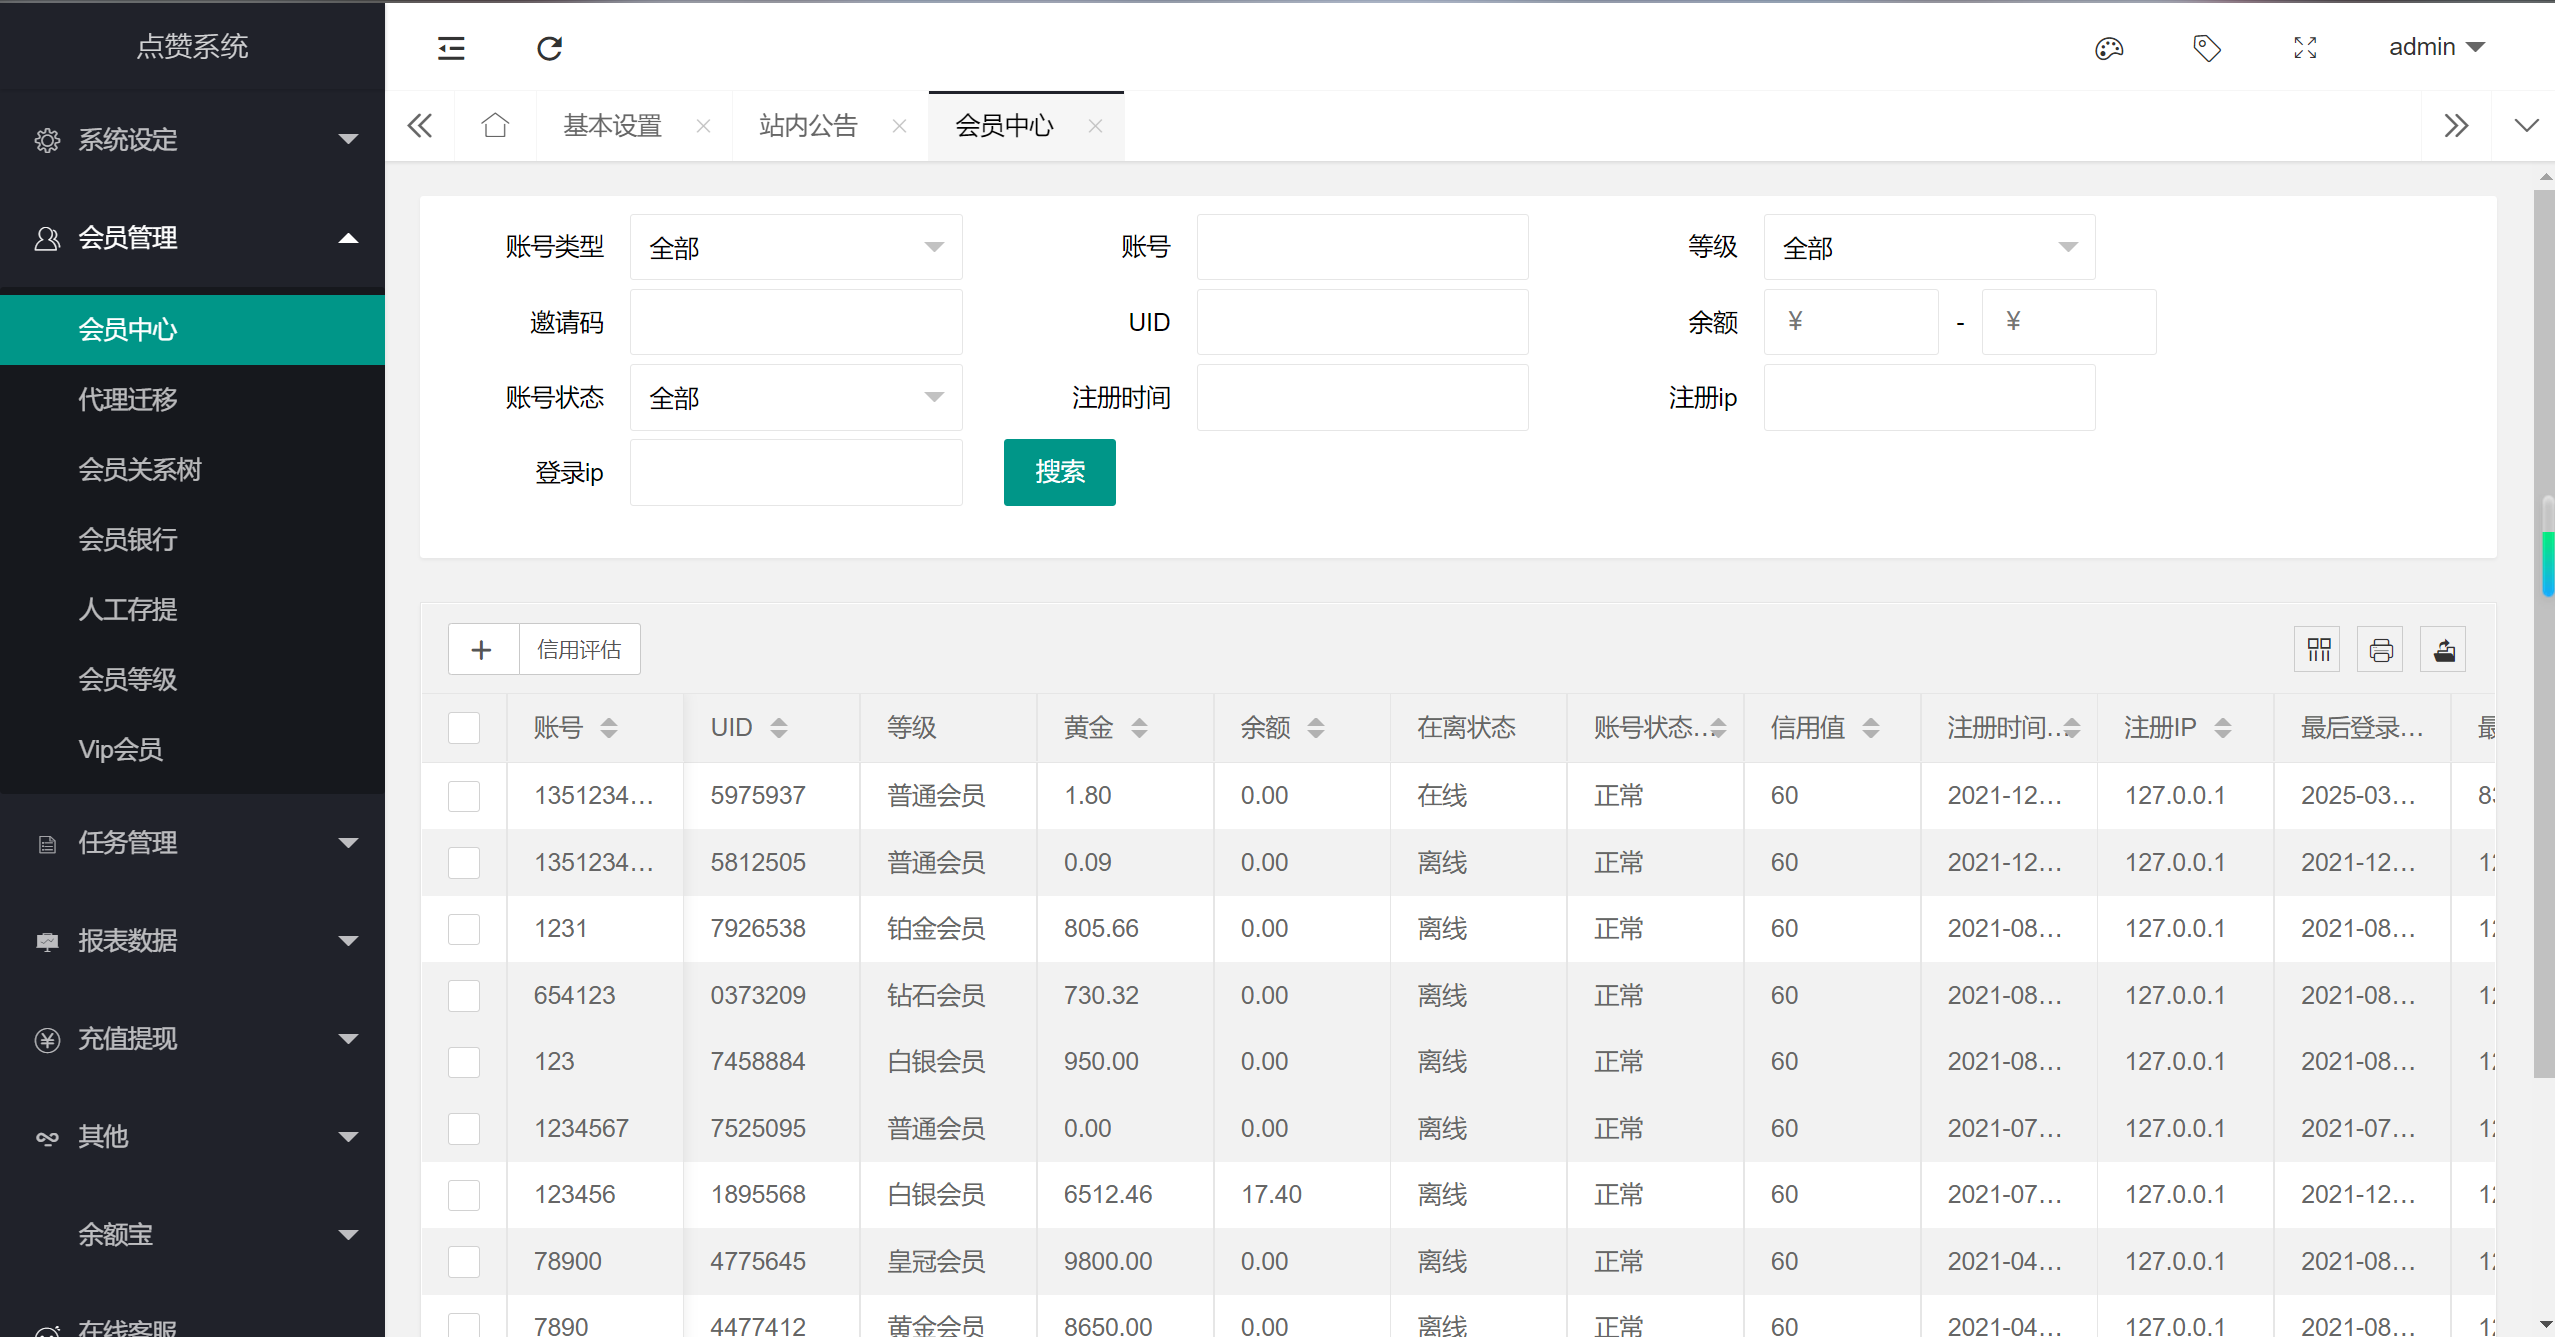Open 人工存提 in the sidebar
The width and height of the screenshot is (2555, 1337).
[192, 610]
